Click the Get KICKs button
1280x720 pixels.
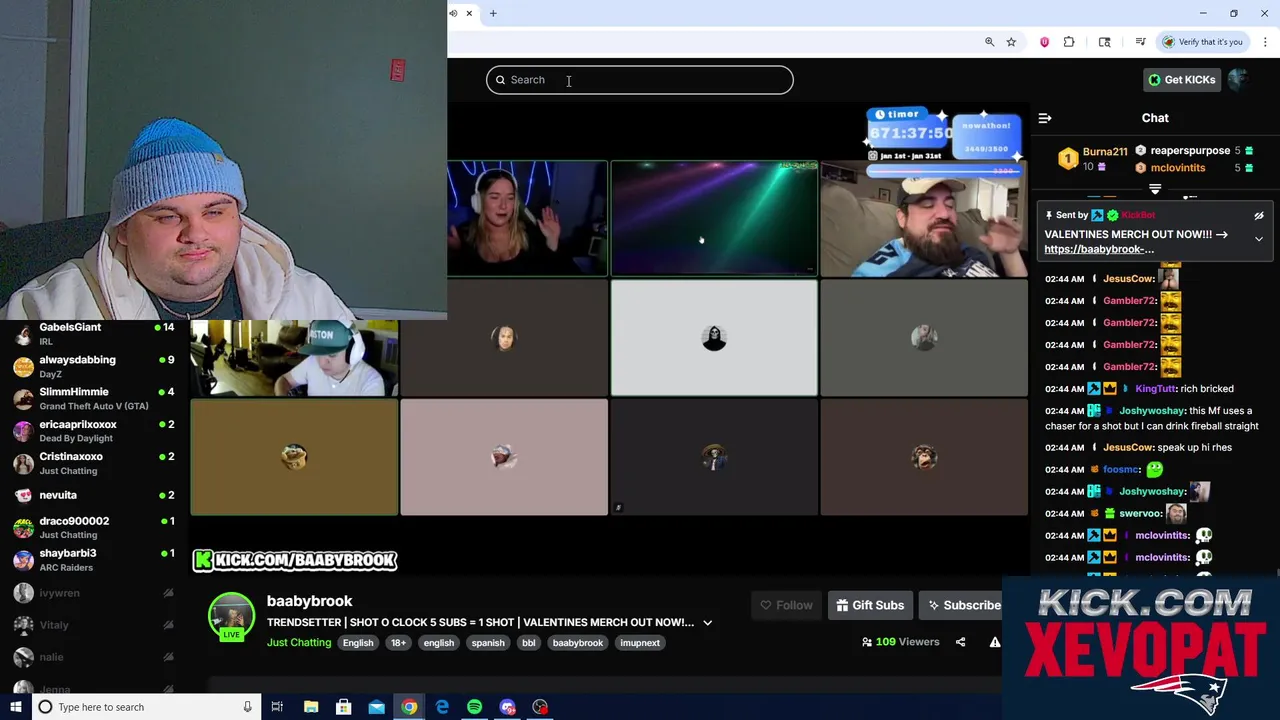[1182, 80]
